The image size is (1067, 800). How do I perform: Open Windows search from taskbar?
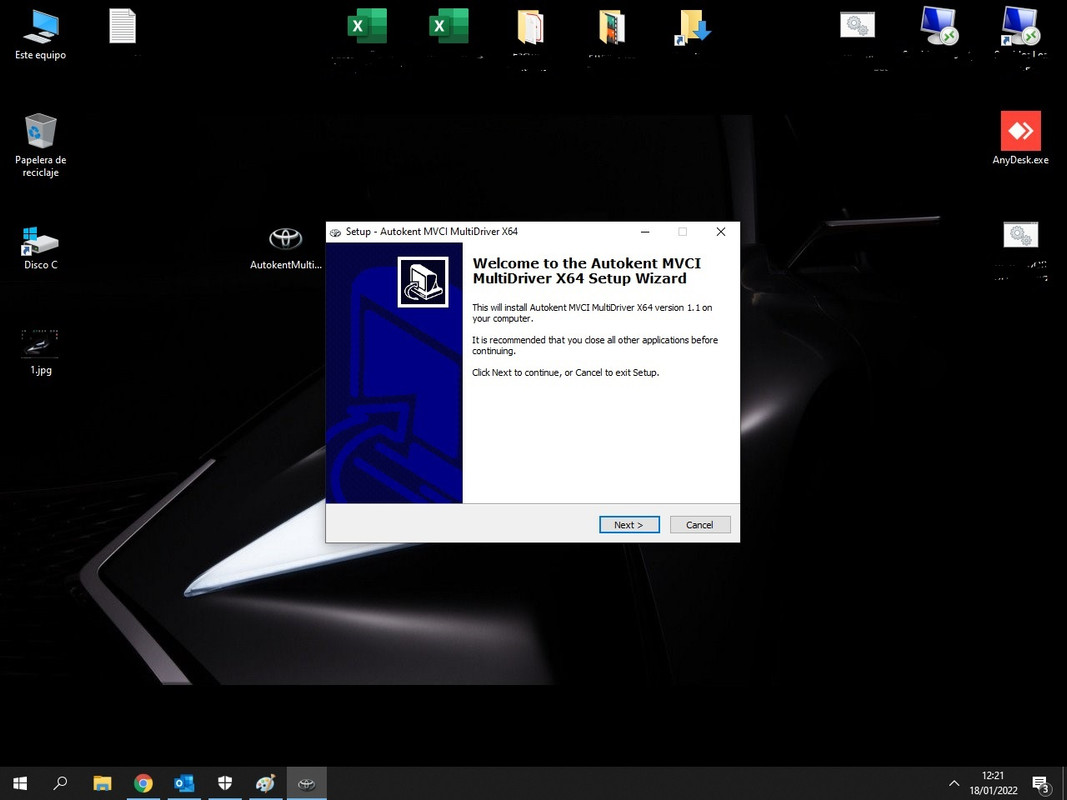coord(60,784)
